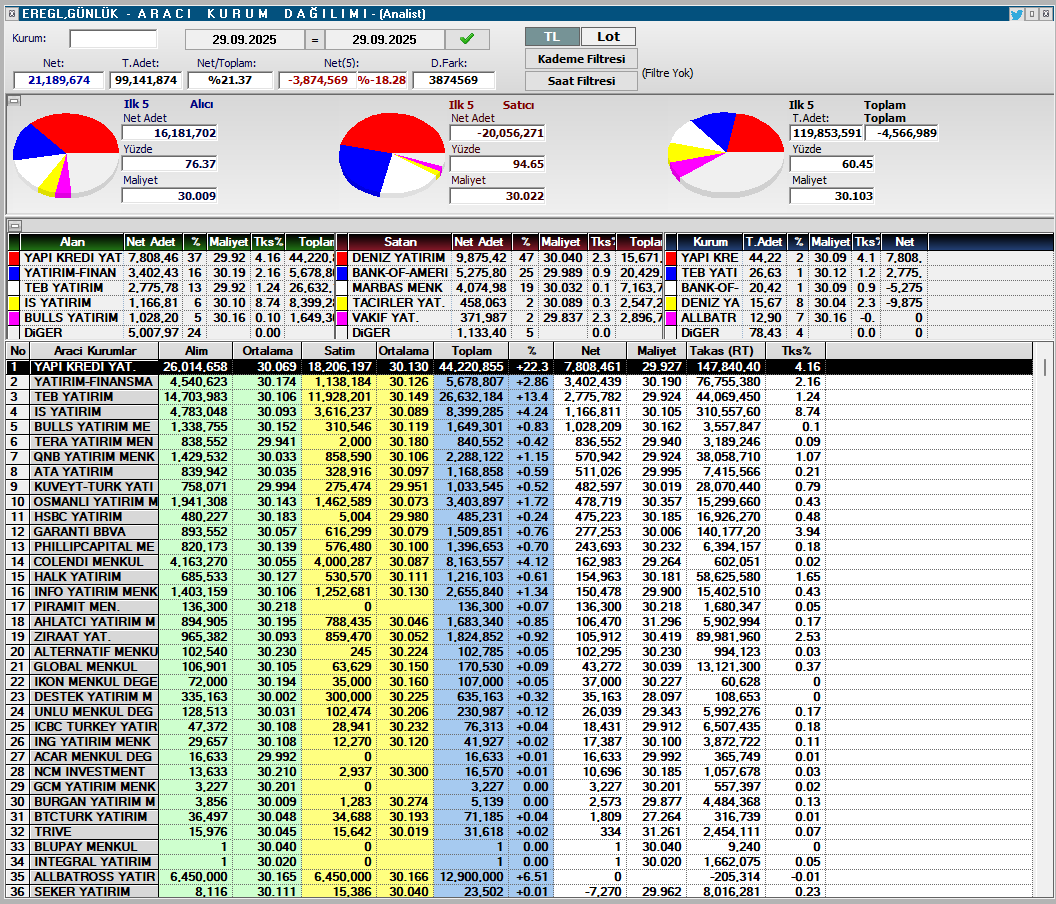This screenshot has width=1056, height=904.
Task: Sort main table by Toplam column header
Action: 471,351
